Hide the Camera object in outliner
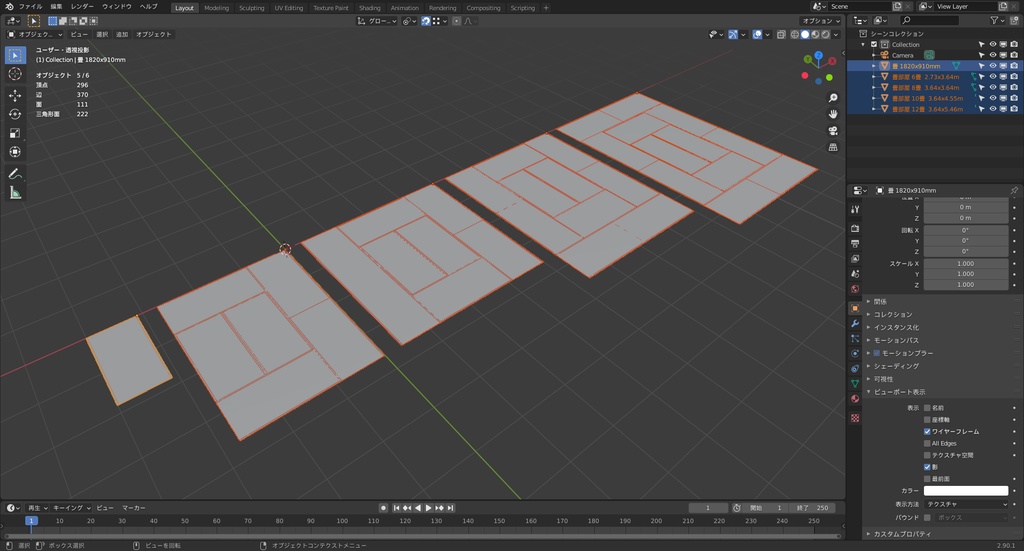 993,55
